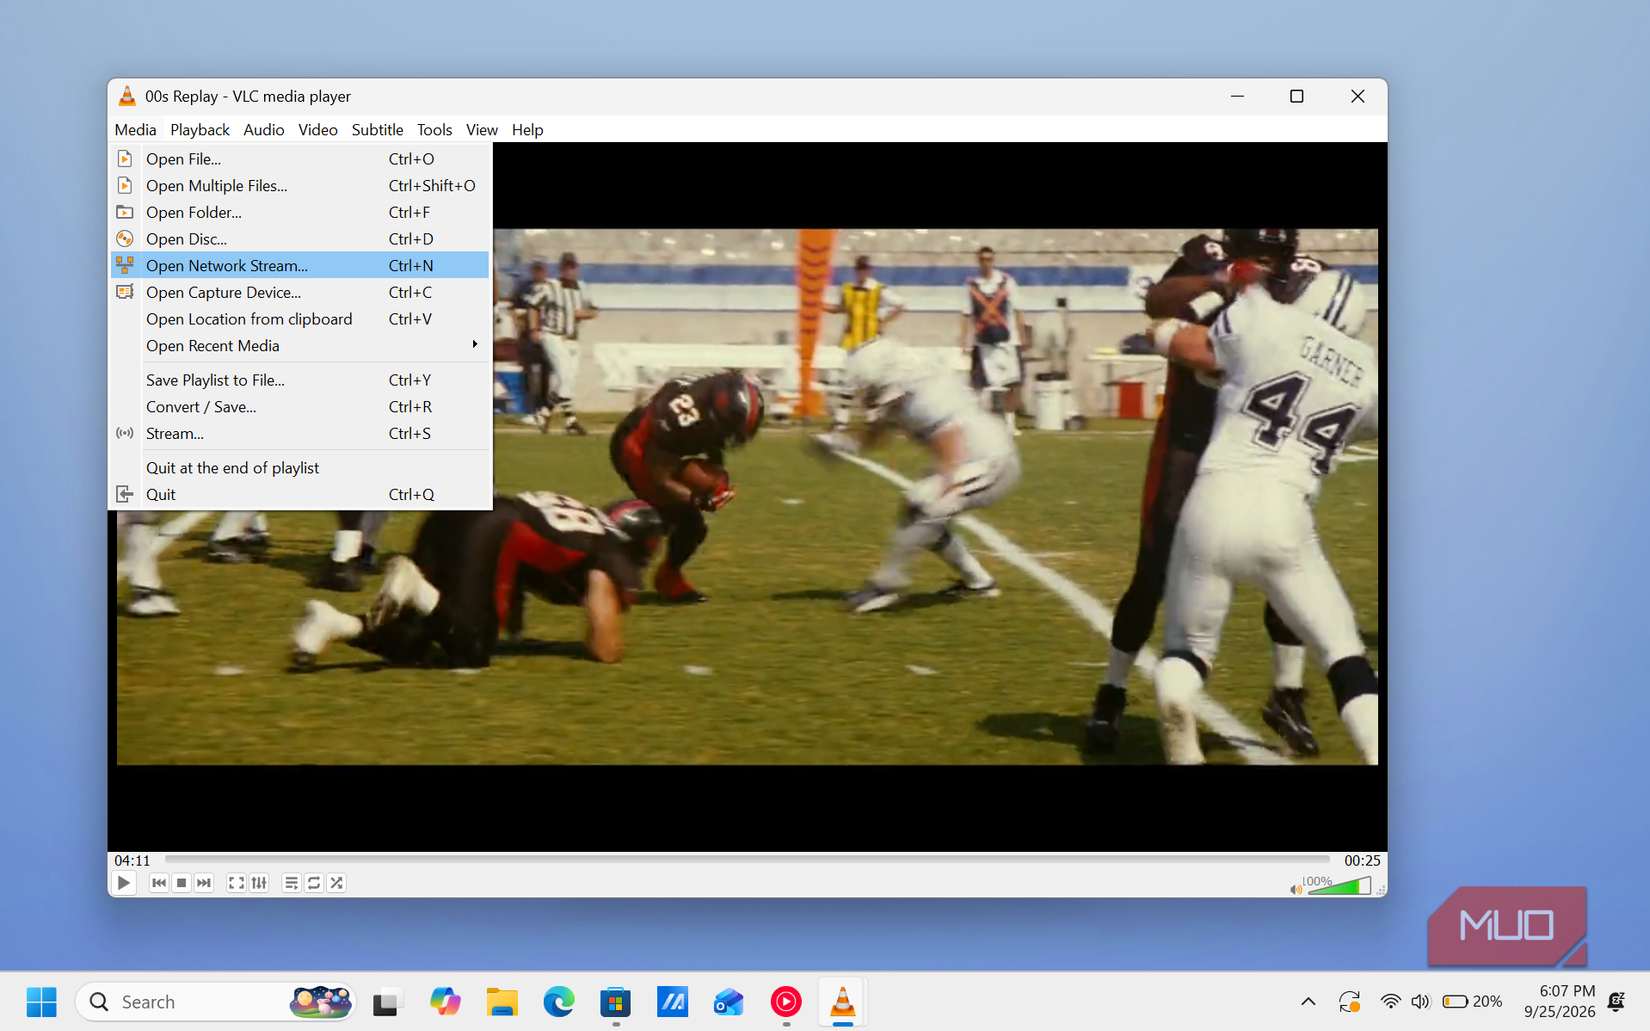The image size is (1650, 1031).
Task: Open the notification bell icon
Action: tap(1617, 1001)
